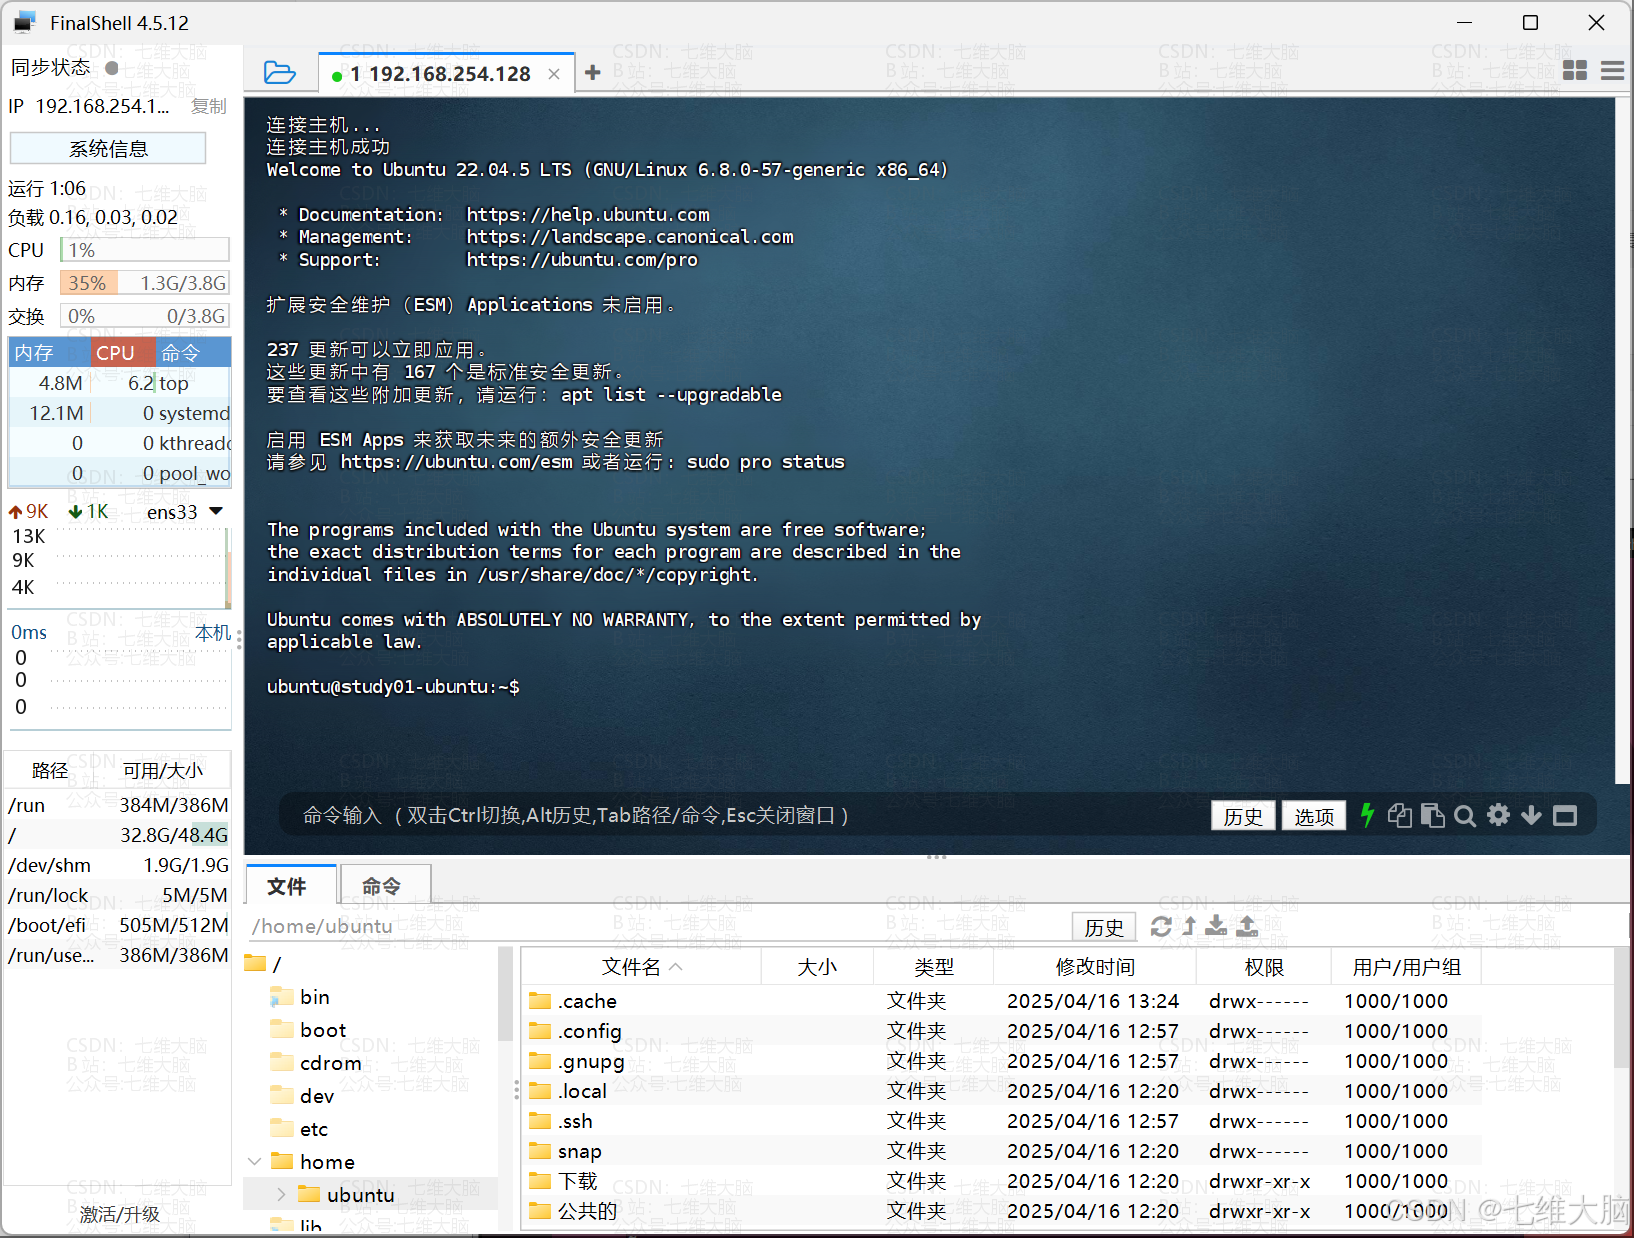Click the sync status indicator dot

click(112, 68)
